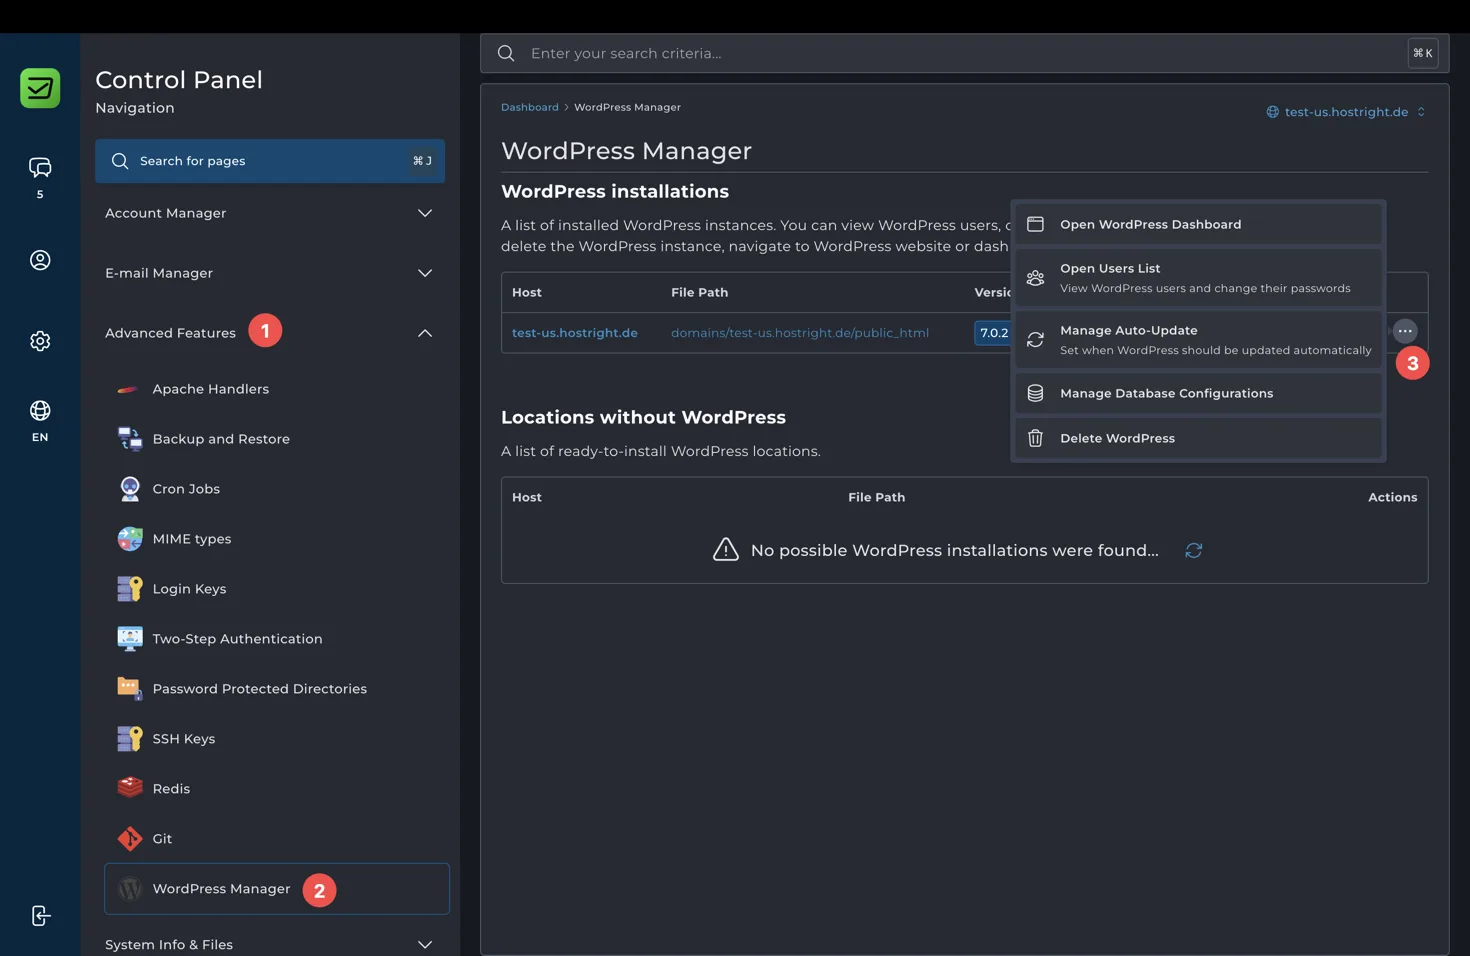Select Open Users List menu entry
1470x956 pixels.
[1198, 278]
